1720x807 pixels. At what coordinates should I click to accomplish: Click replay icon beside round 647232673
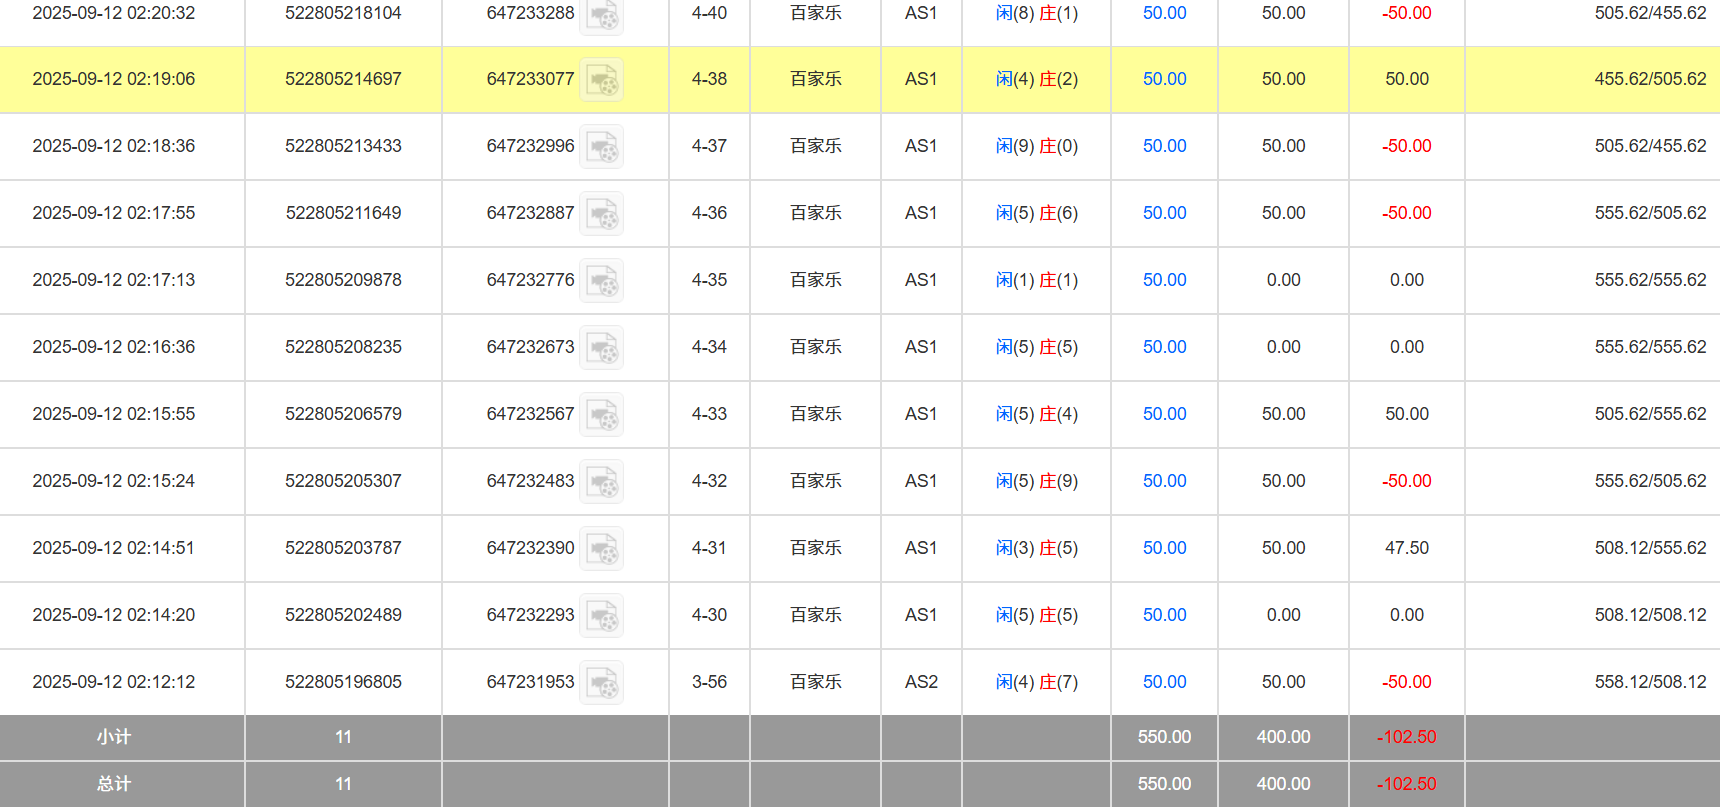coord(602,348)
